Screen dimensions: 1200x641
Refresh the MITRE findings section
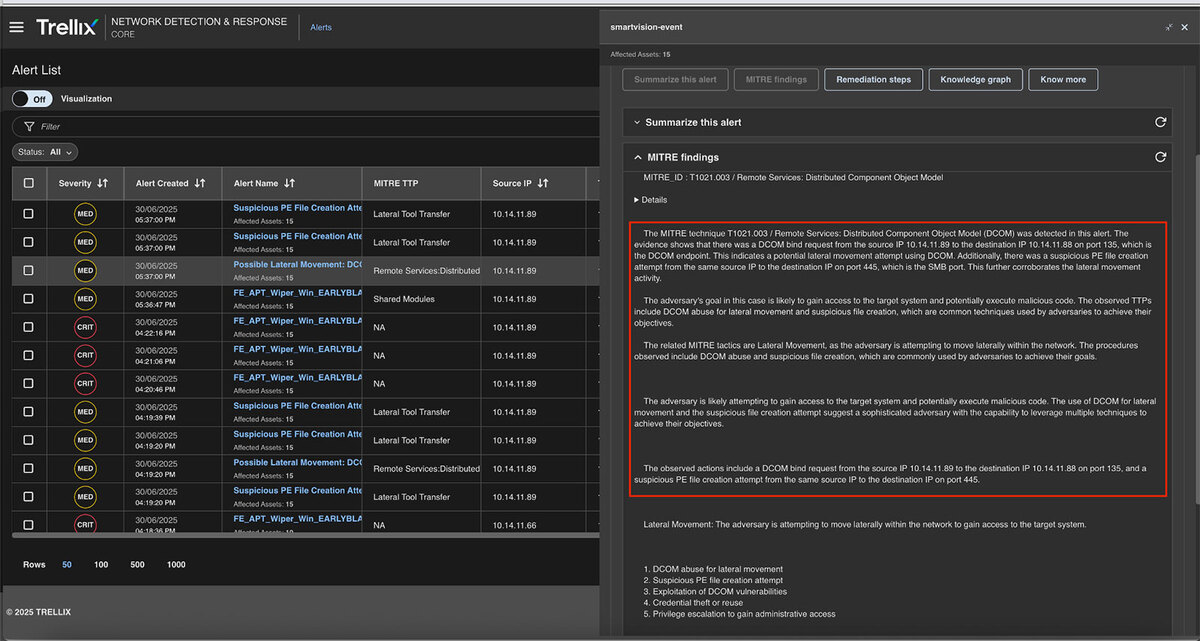point(1160,157)
